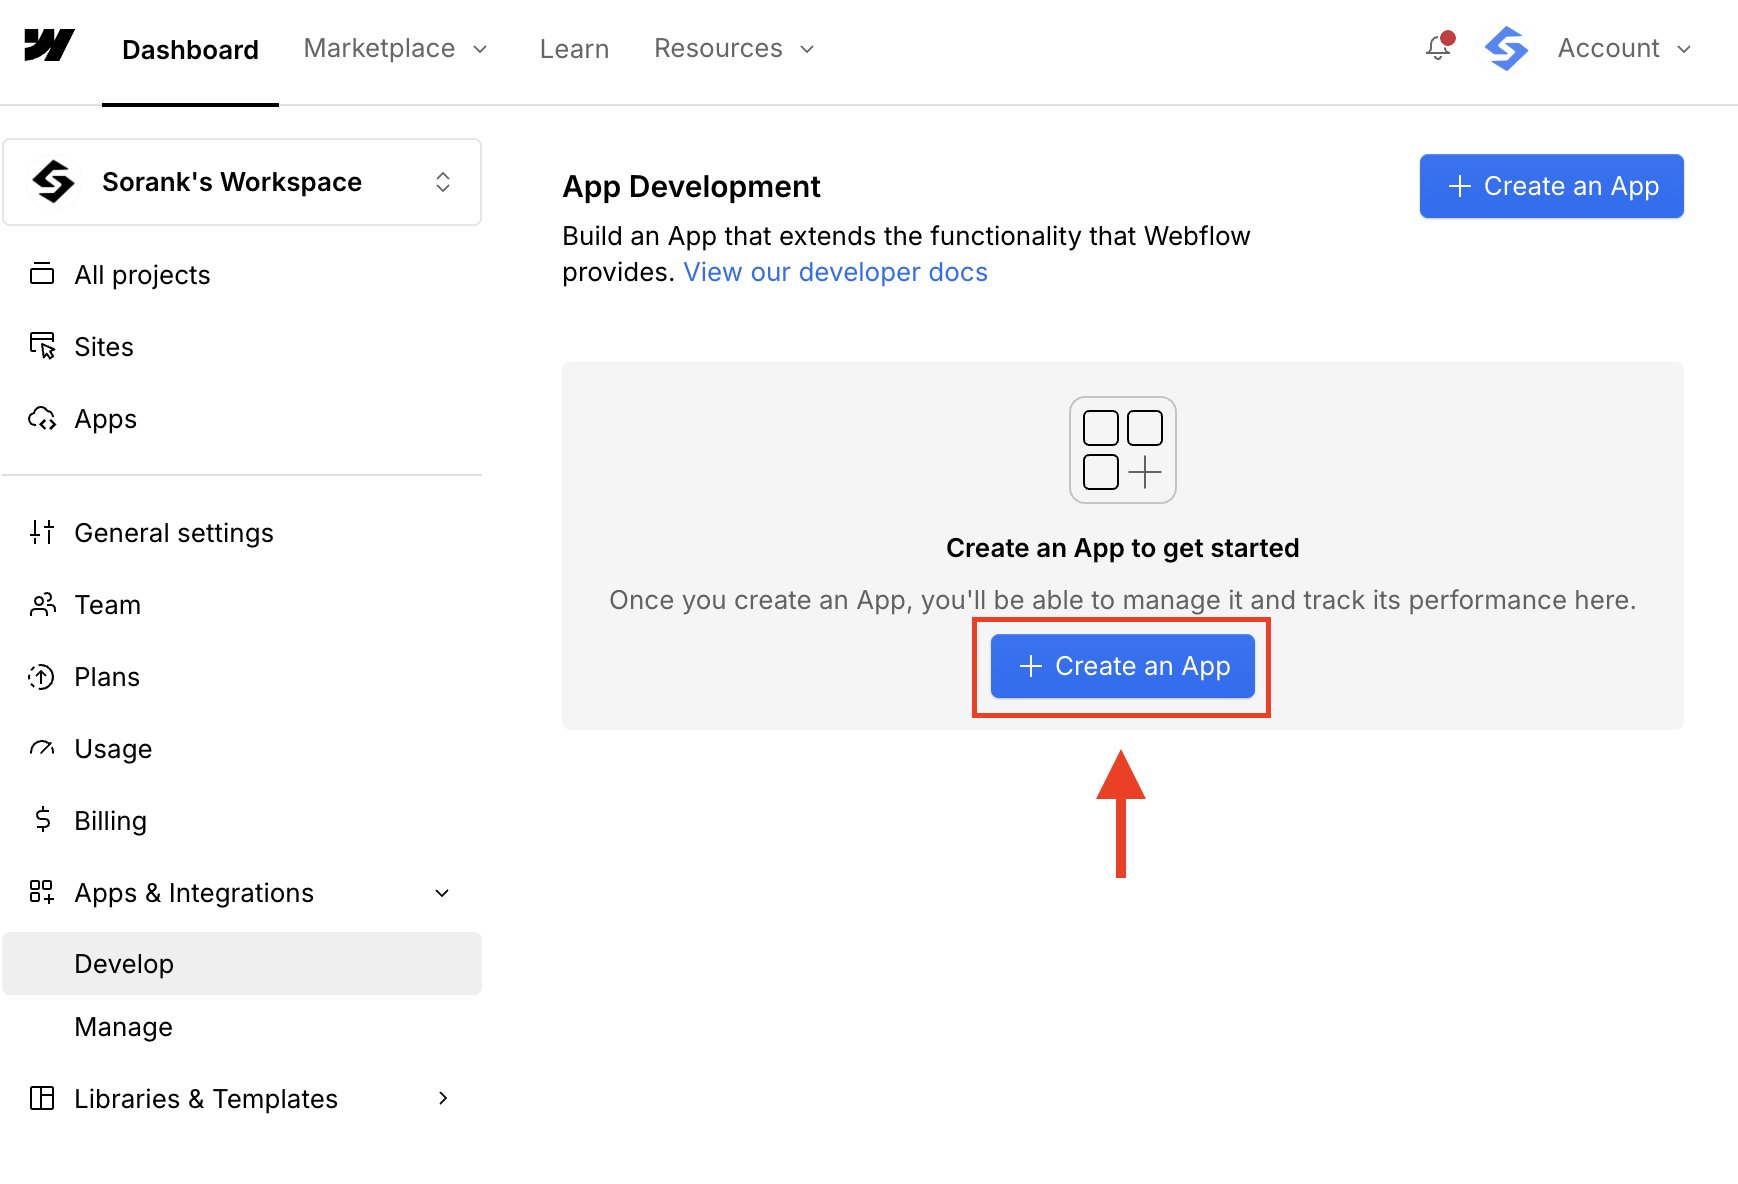Click the Apps cloud code icon
Image resolution: width=1738 pixels, height=1184 pixels.
42,418
